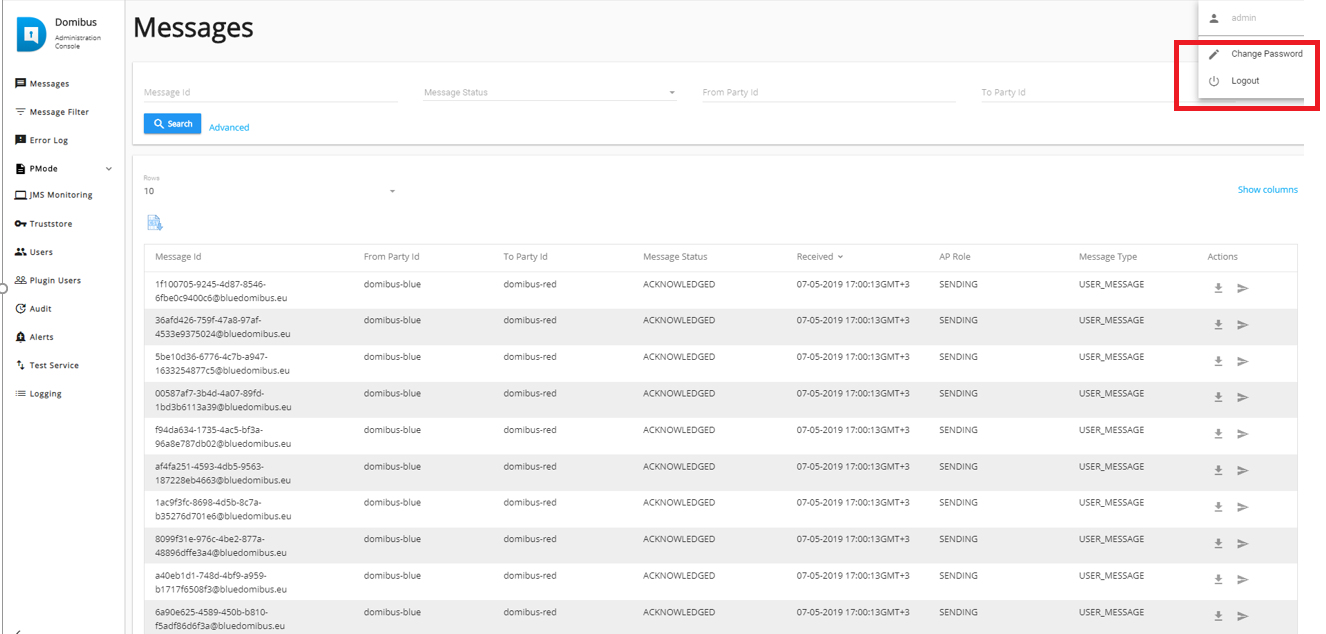The image size is (1326, 634).
Task: Focus the Message Id search field
Action: pyautogui.click(x=270, y=92)
